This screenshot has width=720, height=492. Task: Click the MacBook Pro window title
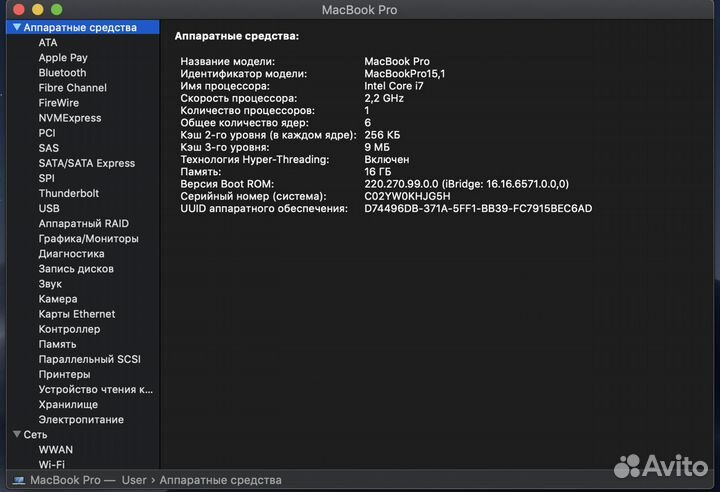pyautogui.click(x=360, y=10)
